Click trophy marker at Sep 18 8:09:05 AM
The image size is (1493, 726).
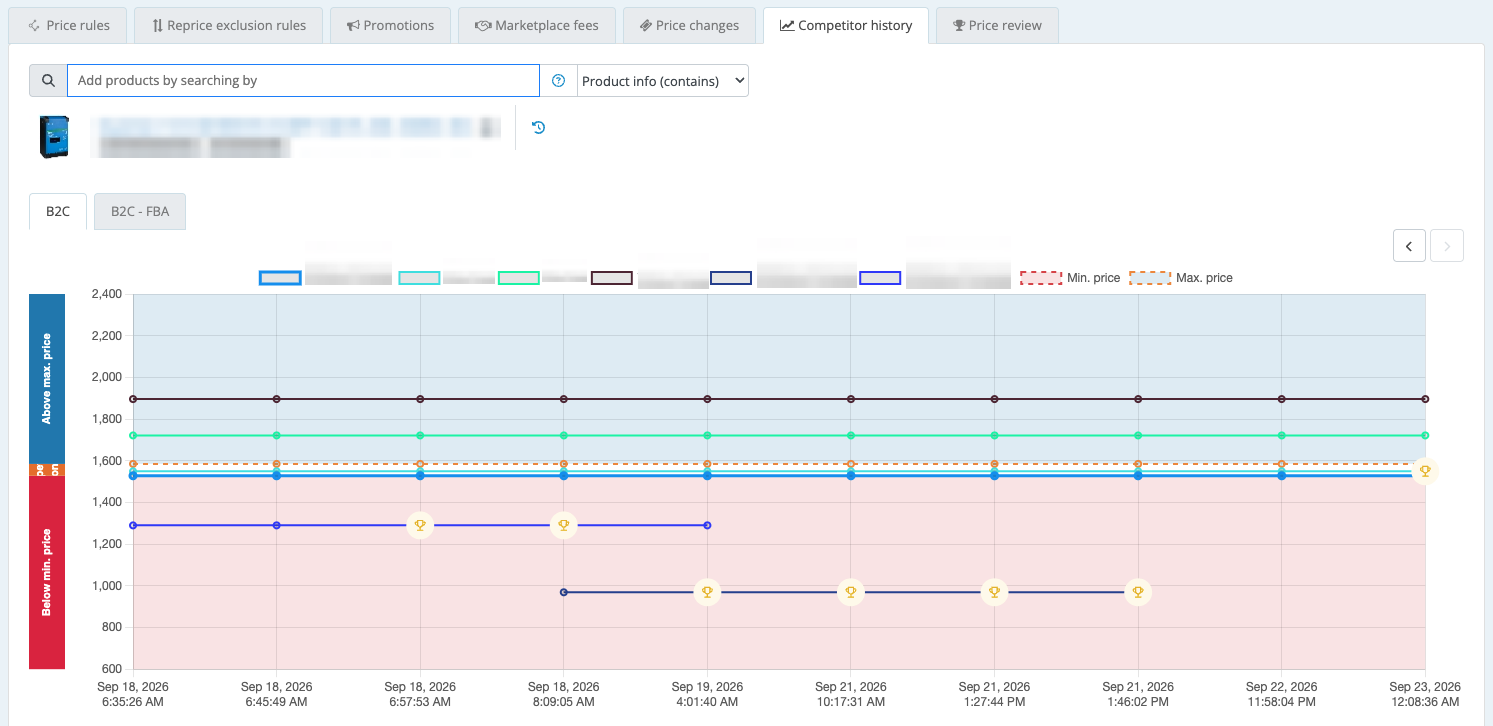(x=564, y=525)
